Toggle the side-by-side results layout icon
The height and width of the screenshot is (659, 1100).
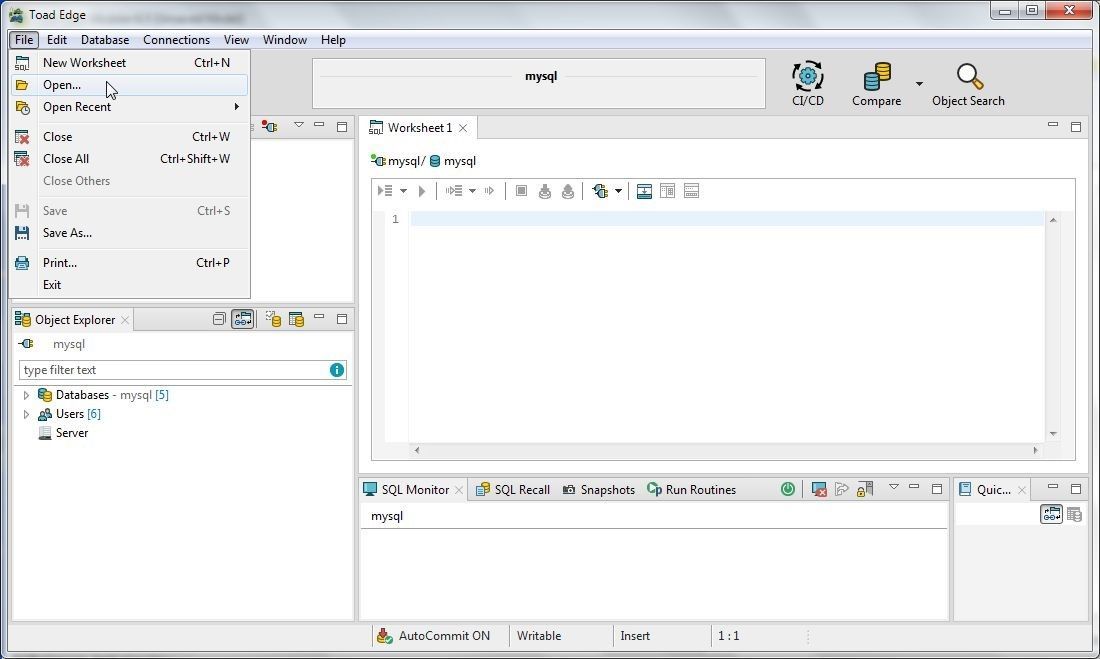(x=667, y=191)
